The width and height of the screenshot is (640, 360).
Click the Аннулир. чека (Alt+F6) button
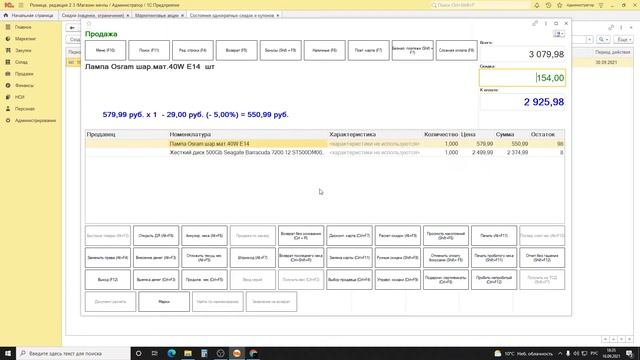point(204,236)
